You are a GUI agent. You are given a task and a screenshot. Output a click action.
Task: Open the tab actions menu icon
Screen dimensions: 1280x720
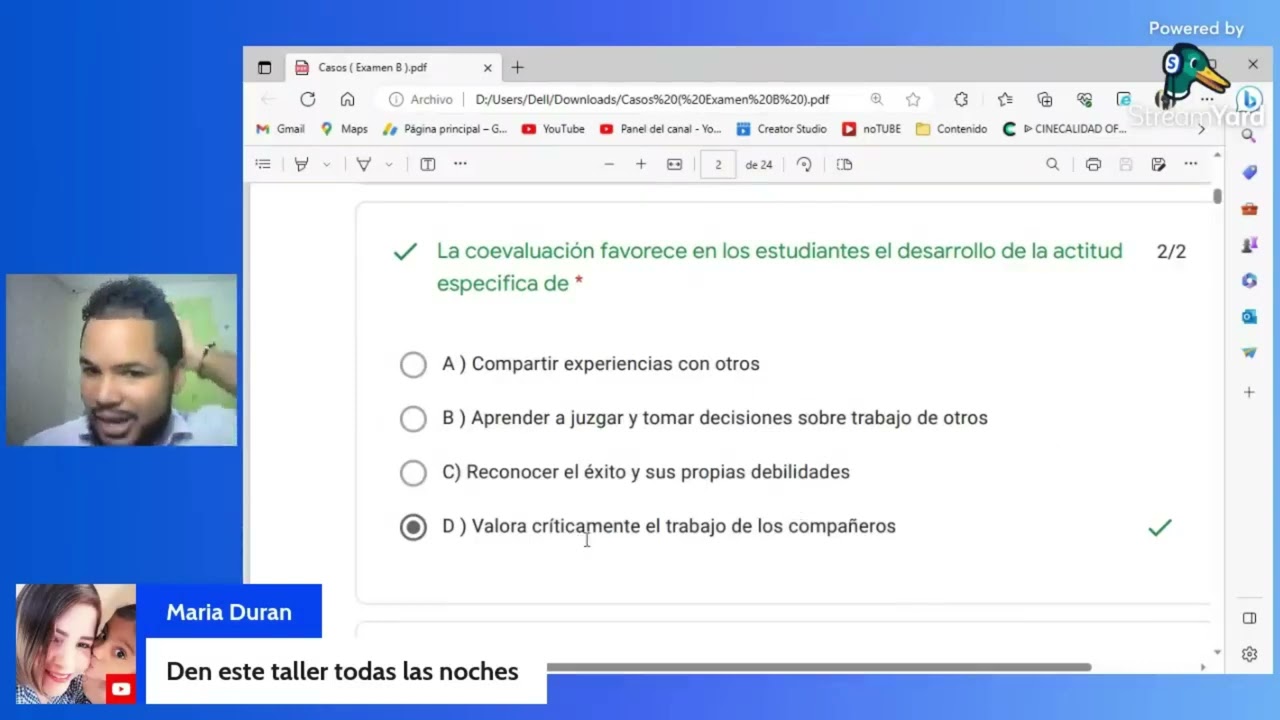tap(264, 68)
